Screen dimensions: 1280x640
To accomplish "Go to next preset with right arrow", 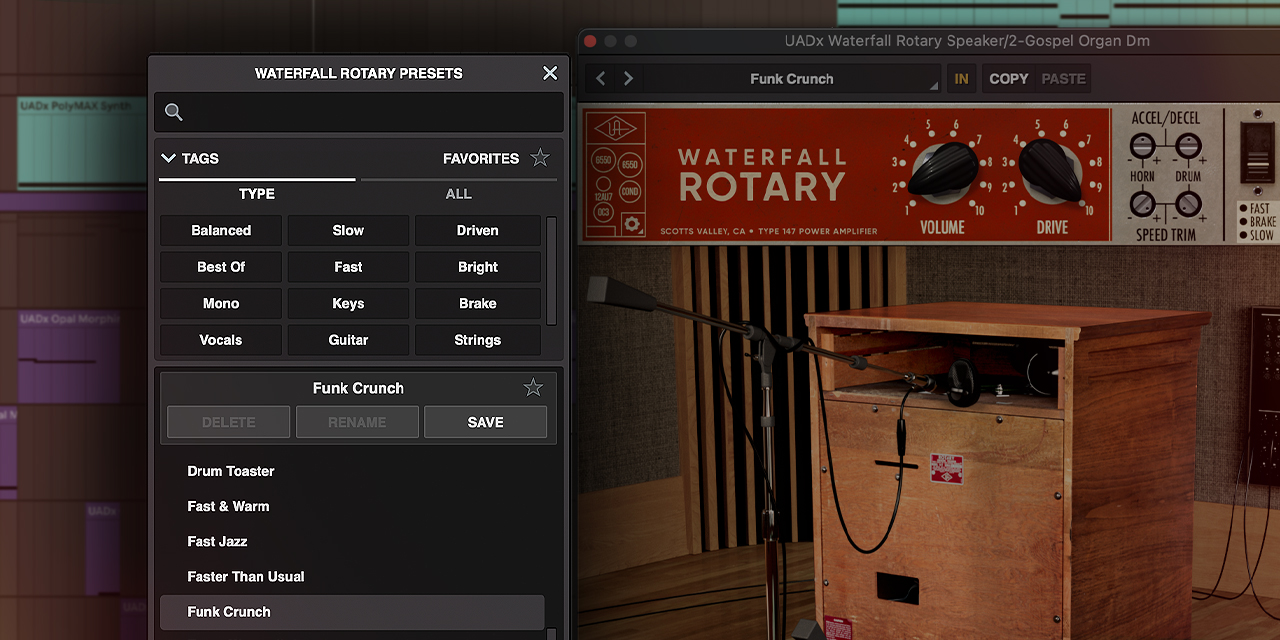I will [628, 79].
